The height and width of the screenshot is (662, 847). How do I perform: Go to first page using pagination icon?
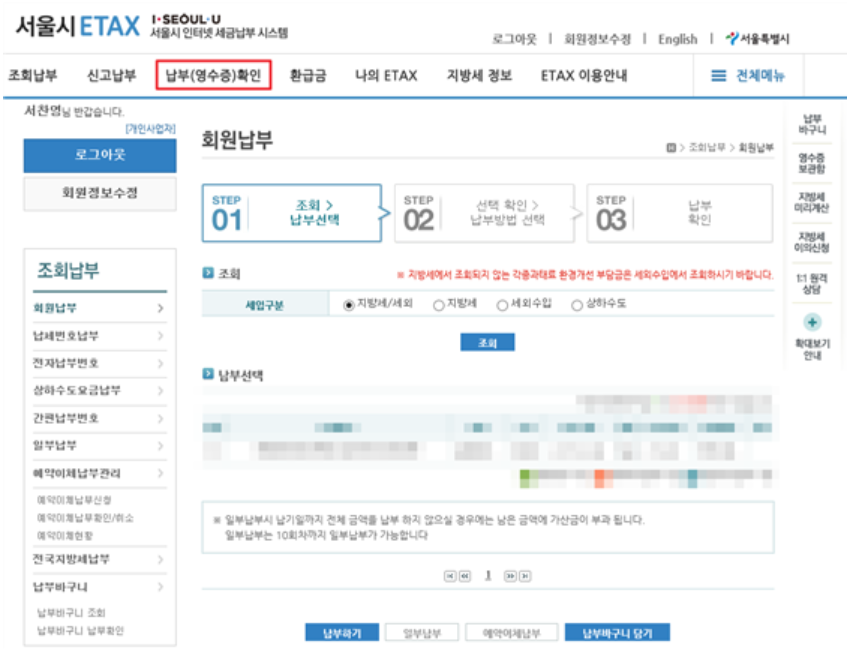449,576
